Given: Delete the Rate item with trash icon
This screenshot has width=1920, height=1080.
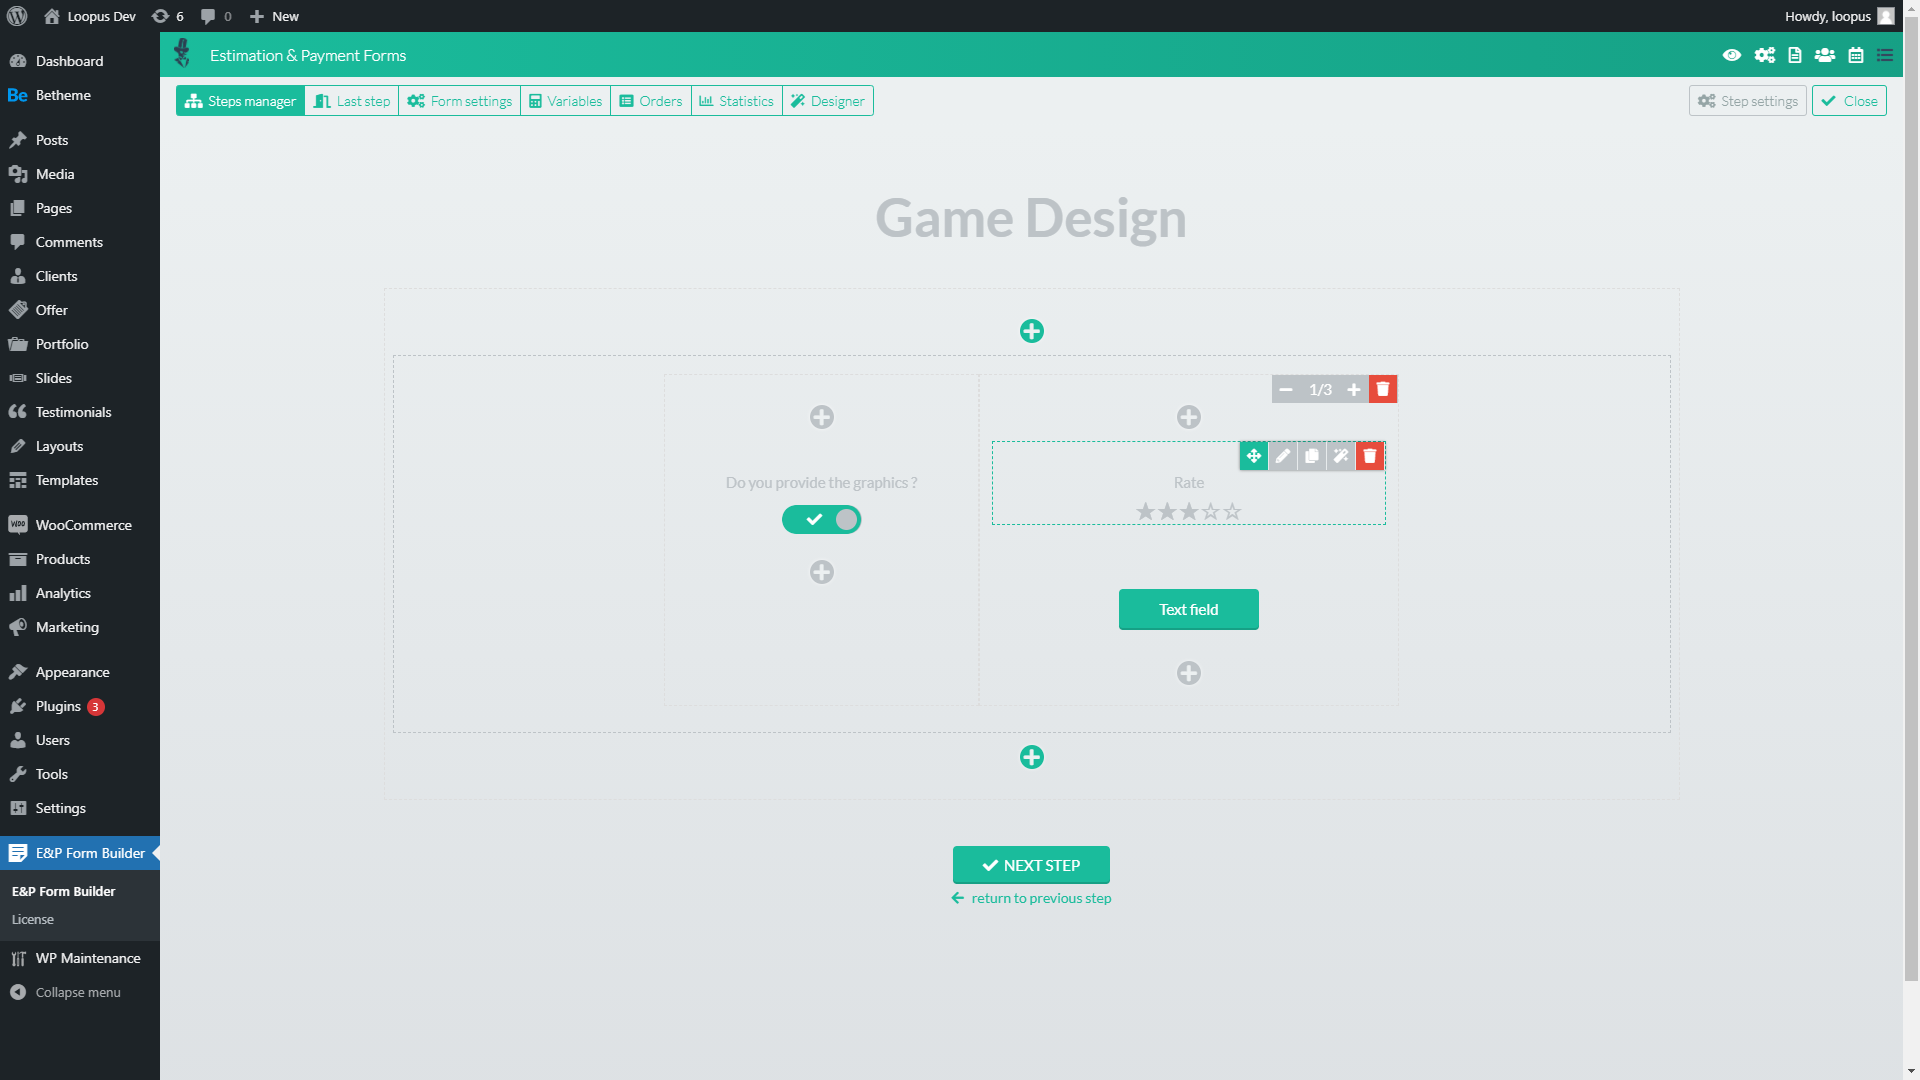Looking at the screenshot, I should 1370,456.
